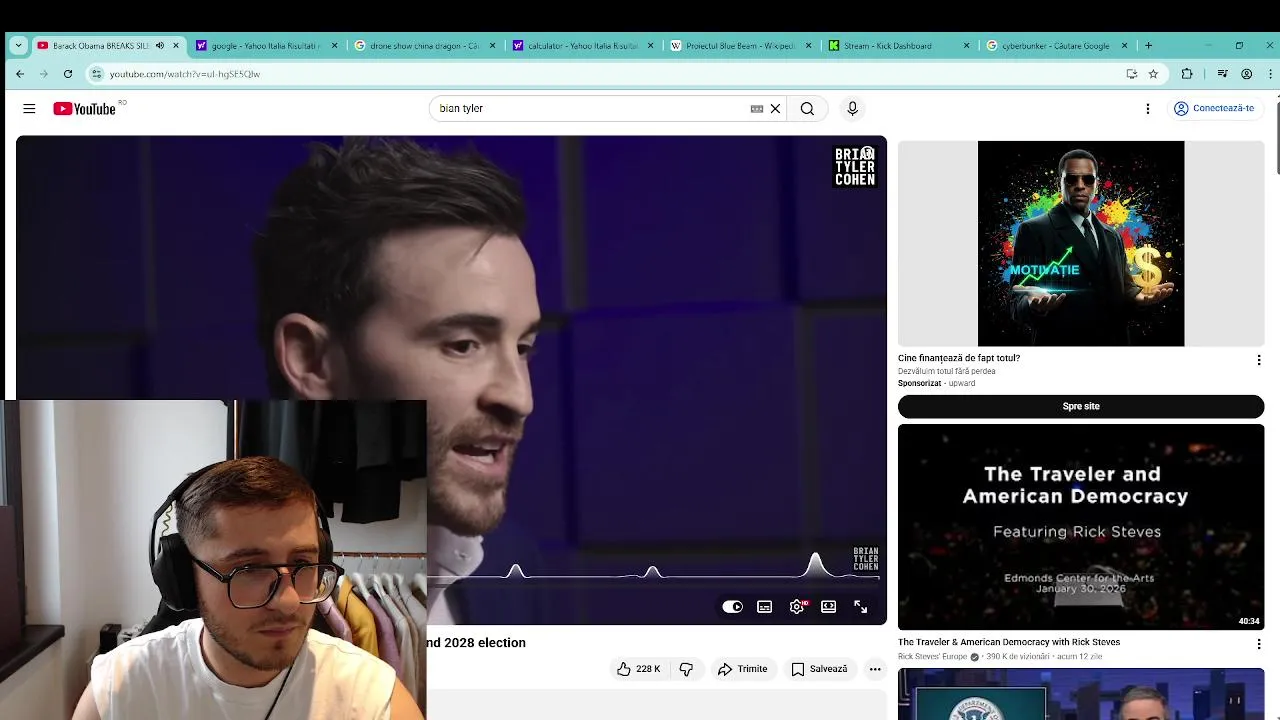1280x720 pixels.
Task: Close the Stream Kick Dashboard tab
Action: [966, 45]
